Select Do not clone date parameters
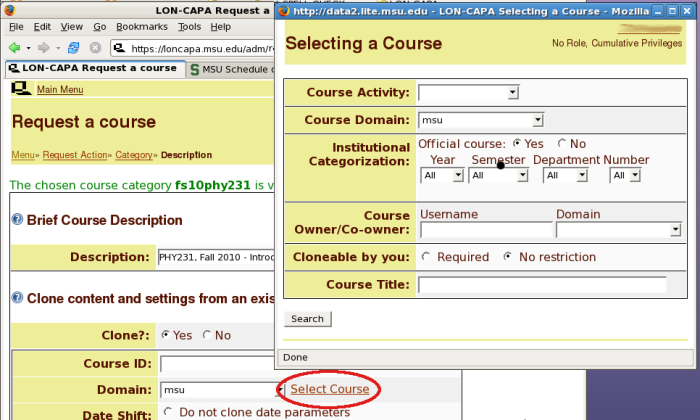This screenshot has height=420, width=700. point(168,412)
